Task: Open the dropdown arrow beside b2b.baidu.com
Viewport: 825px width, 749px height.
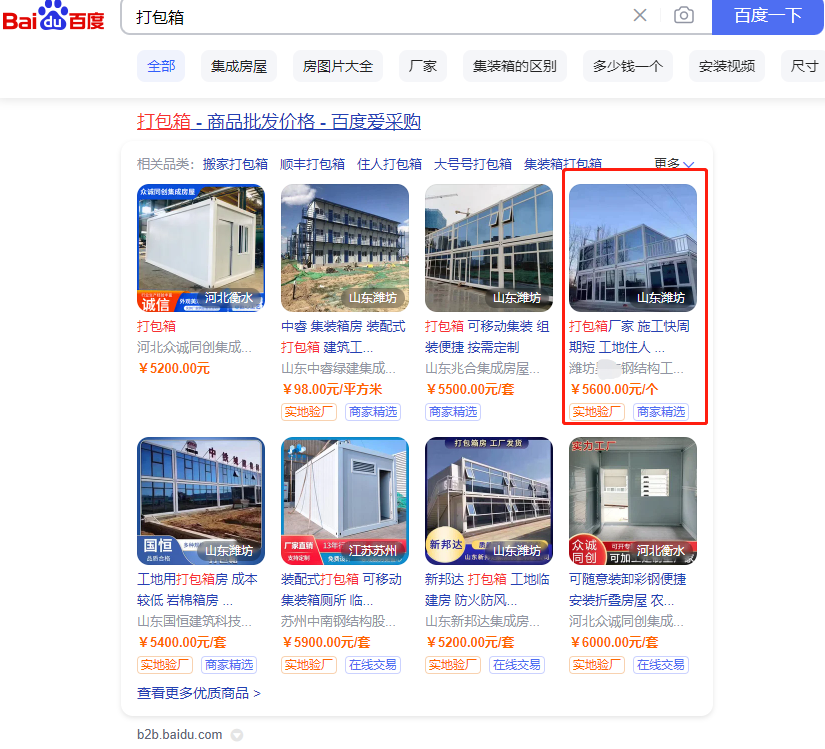Action: 237,735
